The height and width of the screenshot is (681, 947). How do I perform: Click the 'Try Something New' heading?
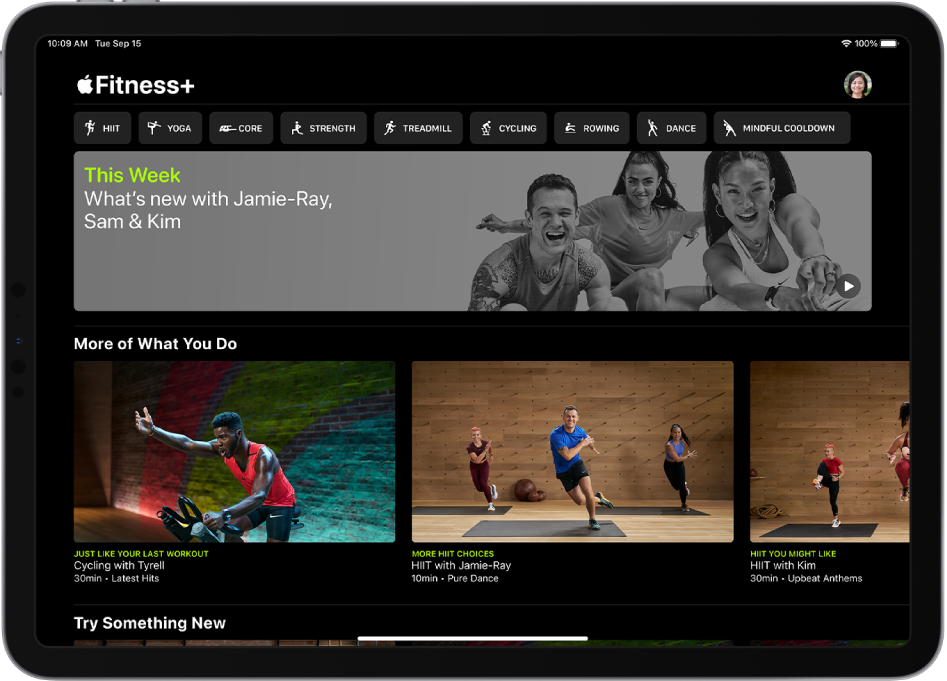coord(150,623)
